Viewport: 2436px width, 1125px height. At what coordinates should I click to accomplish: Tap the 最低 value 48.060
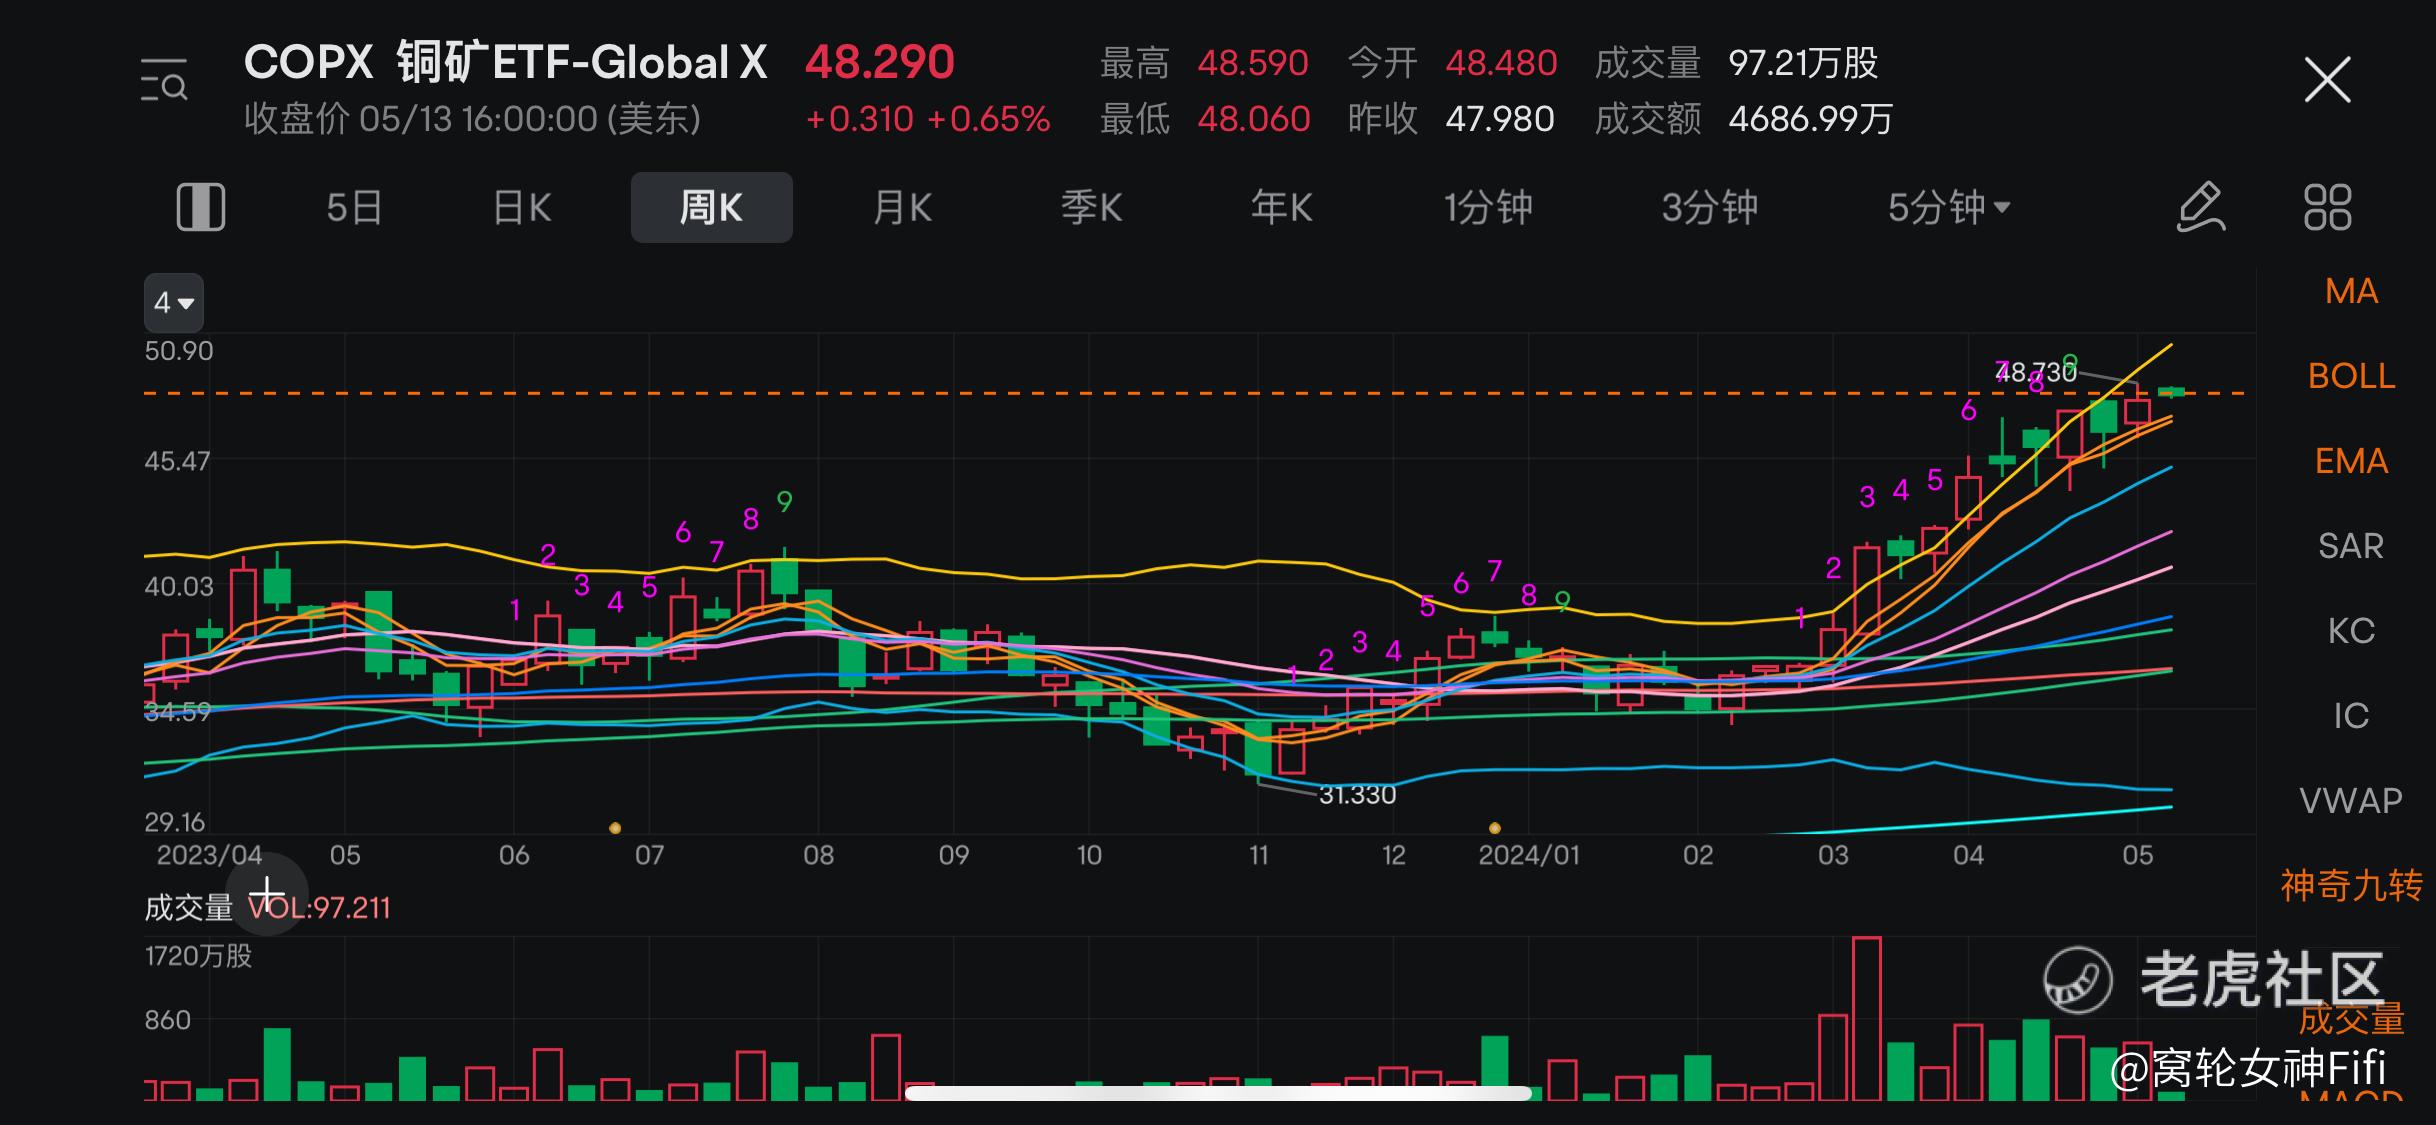tap(1254, 119)
